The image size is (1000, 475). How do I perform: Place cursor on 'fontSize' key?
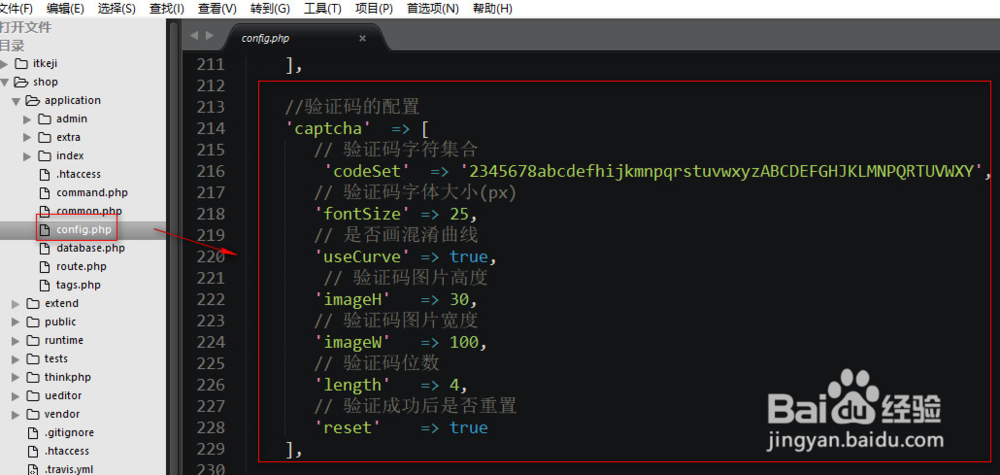pos(362,214)
